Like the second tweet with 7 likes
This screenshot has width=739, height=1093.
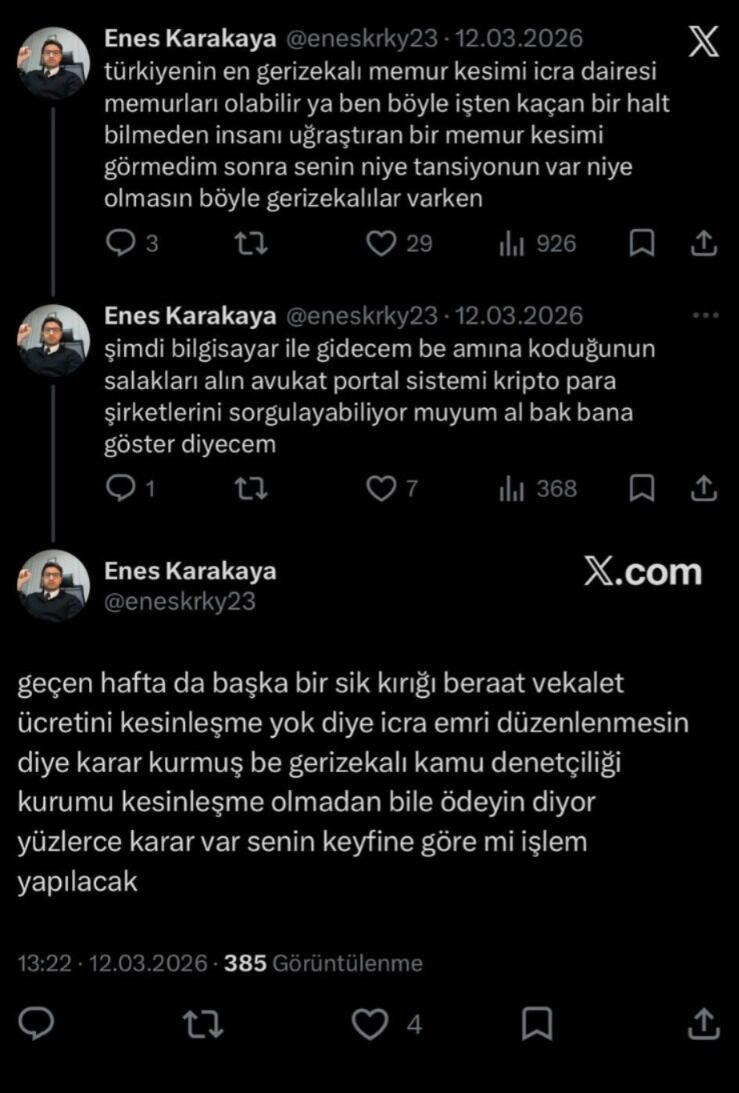[x=380, y=488]
